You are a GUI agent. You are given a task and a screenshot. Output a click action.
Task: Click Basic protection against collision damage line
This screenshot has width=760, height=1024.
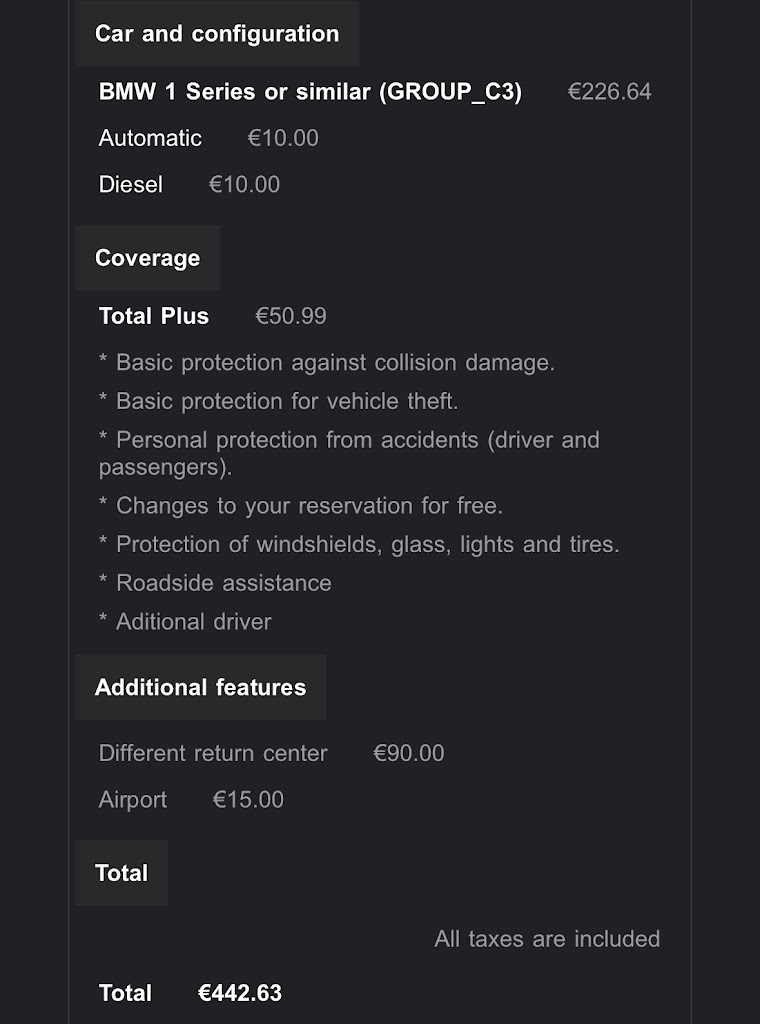(x=326, y=362)
